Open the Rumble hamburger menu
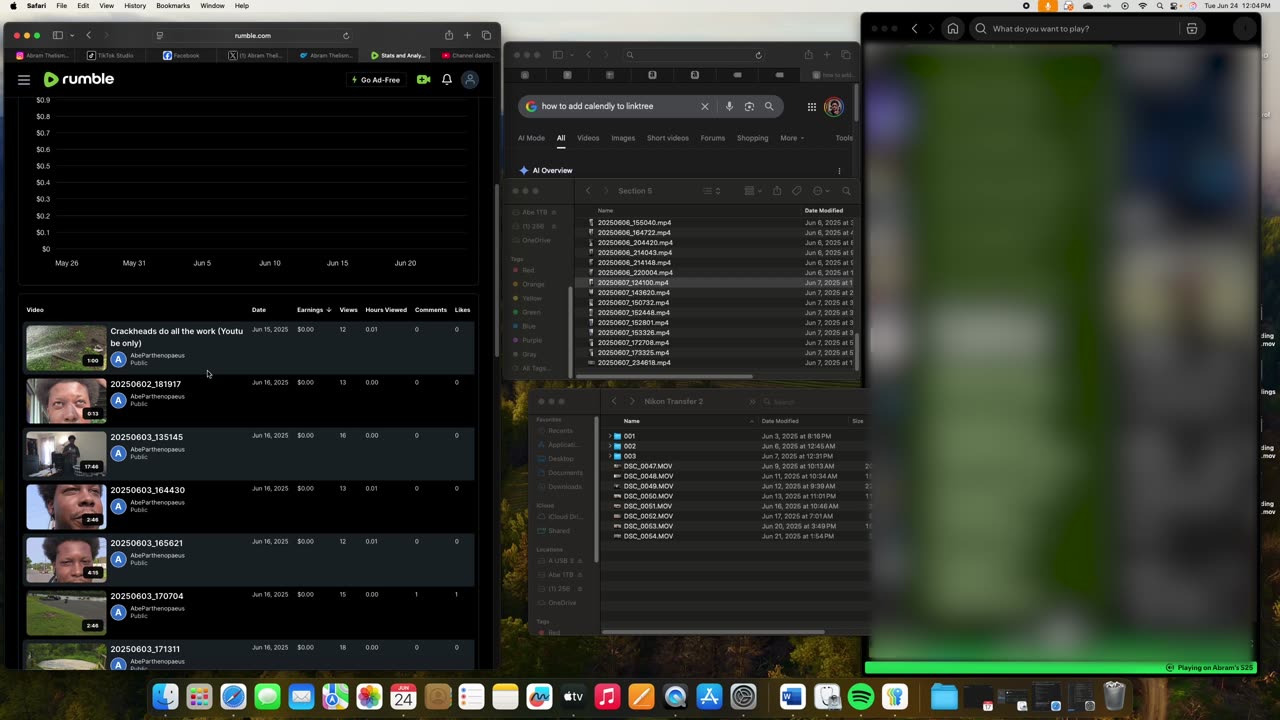This screenshot has height=720, width=1280. (24, 80)
